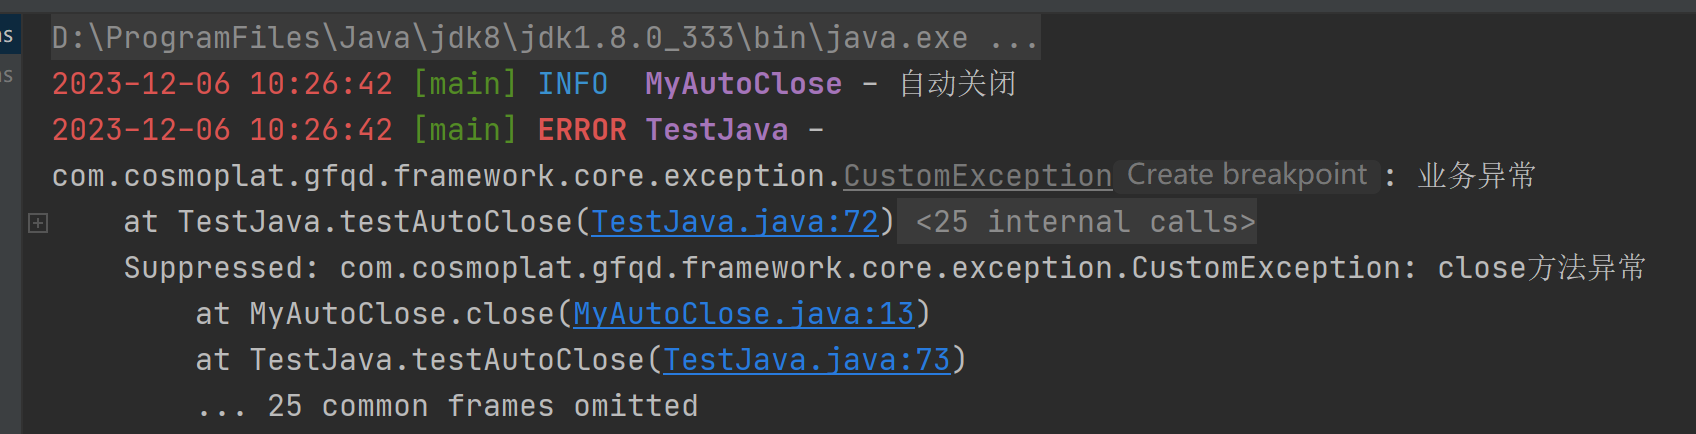
Task: Click the '25 common frames omitted' line
Action: (x=447, y=406)
